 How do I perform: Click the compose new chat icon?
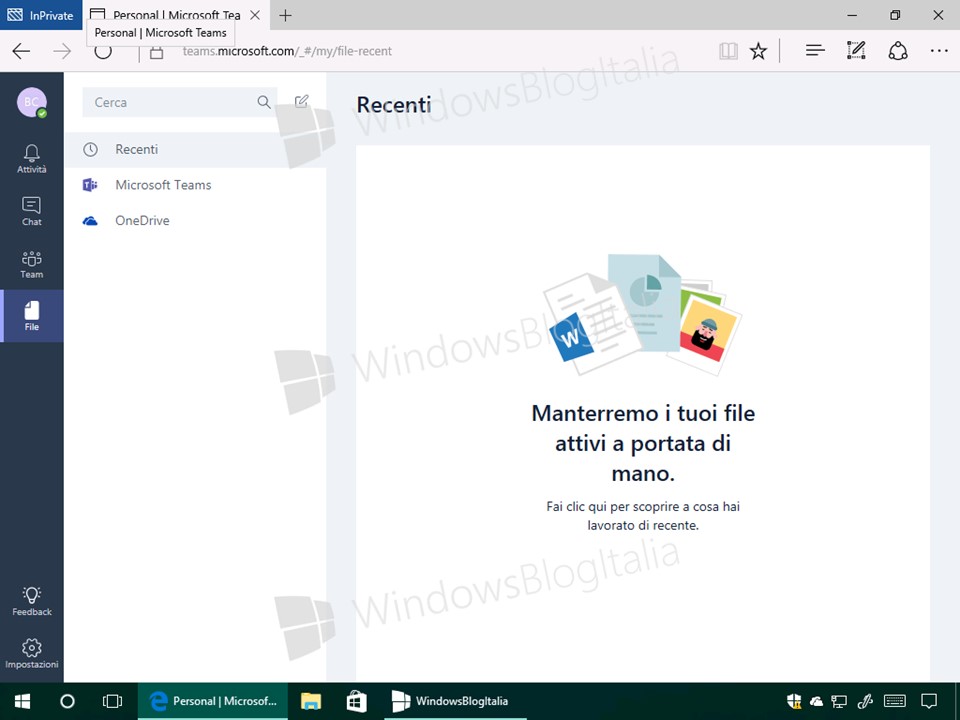click(301, 101)
